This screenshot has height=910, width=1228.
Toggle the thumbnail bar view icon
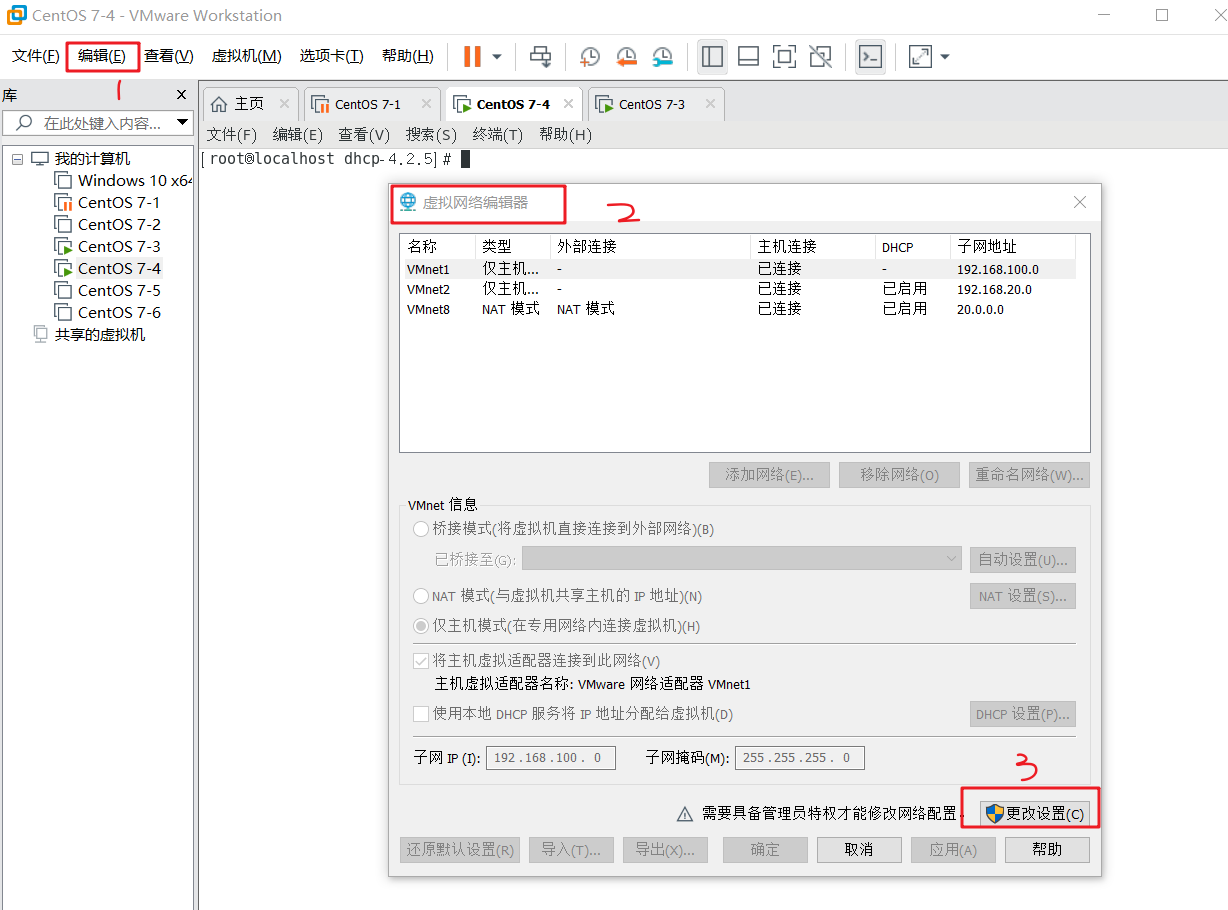point(748,57)
